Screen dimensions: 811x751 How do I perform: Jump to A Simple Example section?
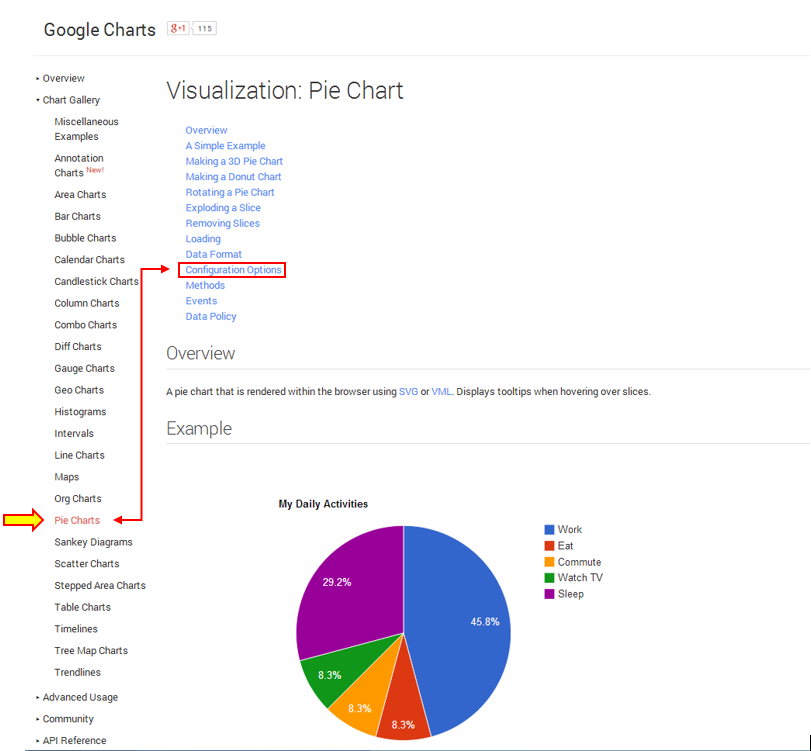(x=226, y=146)
